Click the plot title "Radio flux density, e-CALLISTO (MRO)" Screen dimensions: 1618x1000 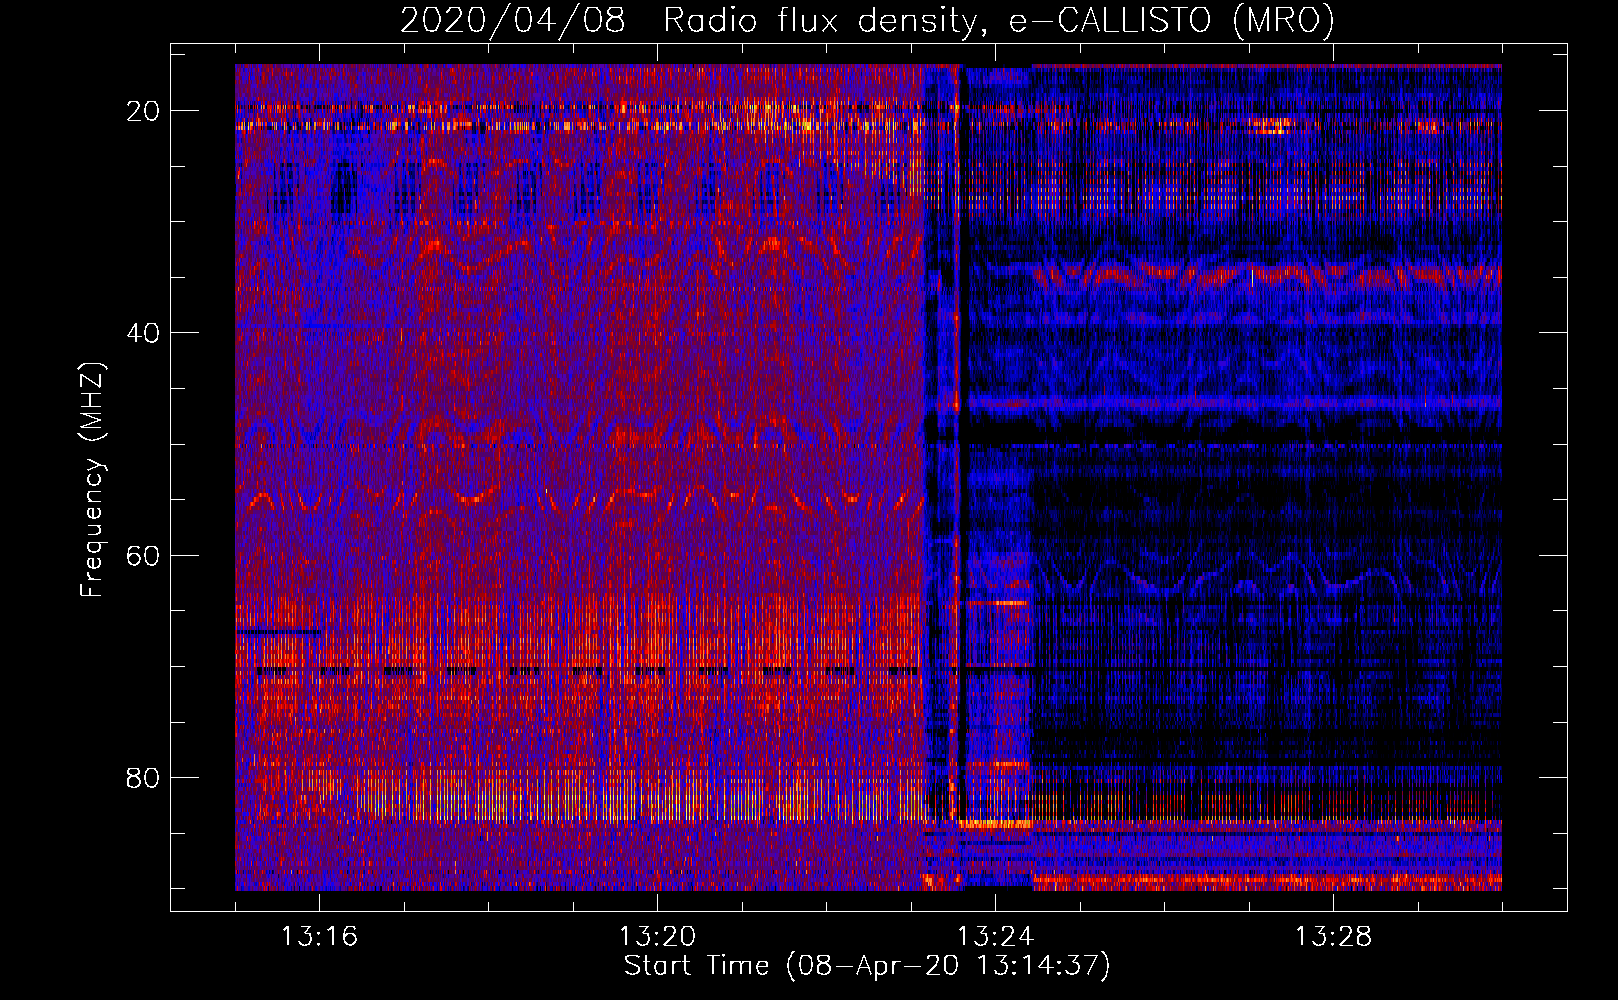pyautogui.click(x=998, y=20)
